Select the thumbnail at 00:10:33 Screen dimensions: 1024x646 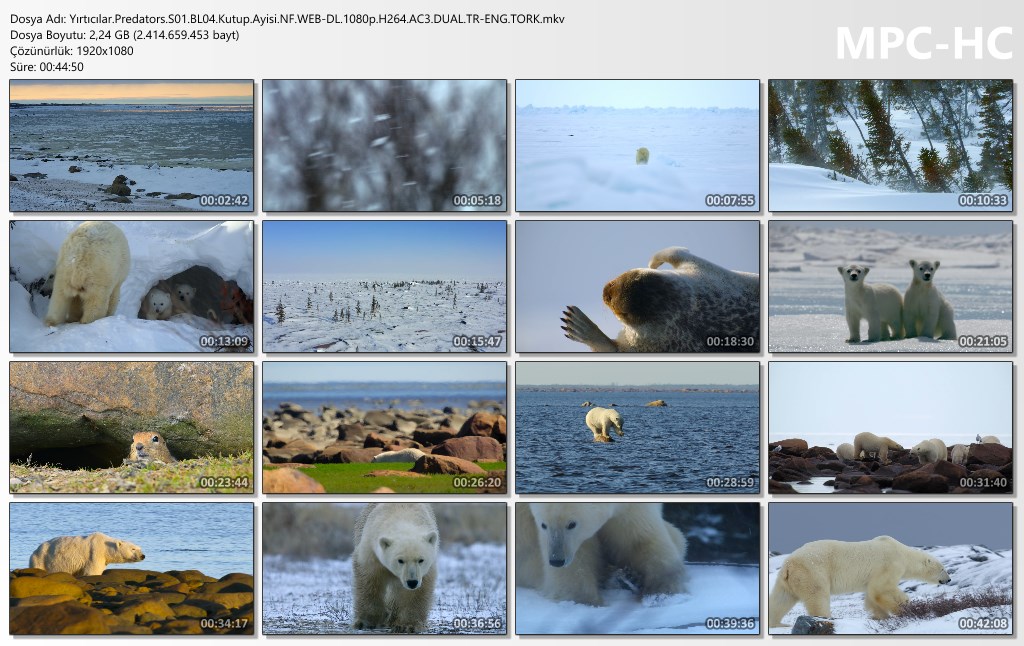point(891,146)
